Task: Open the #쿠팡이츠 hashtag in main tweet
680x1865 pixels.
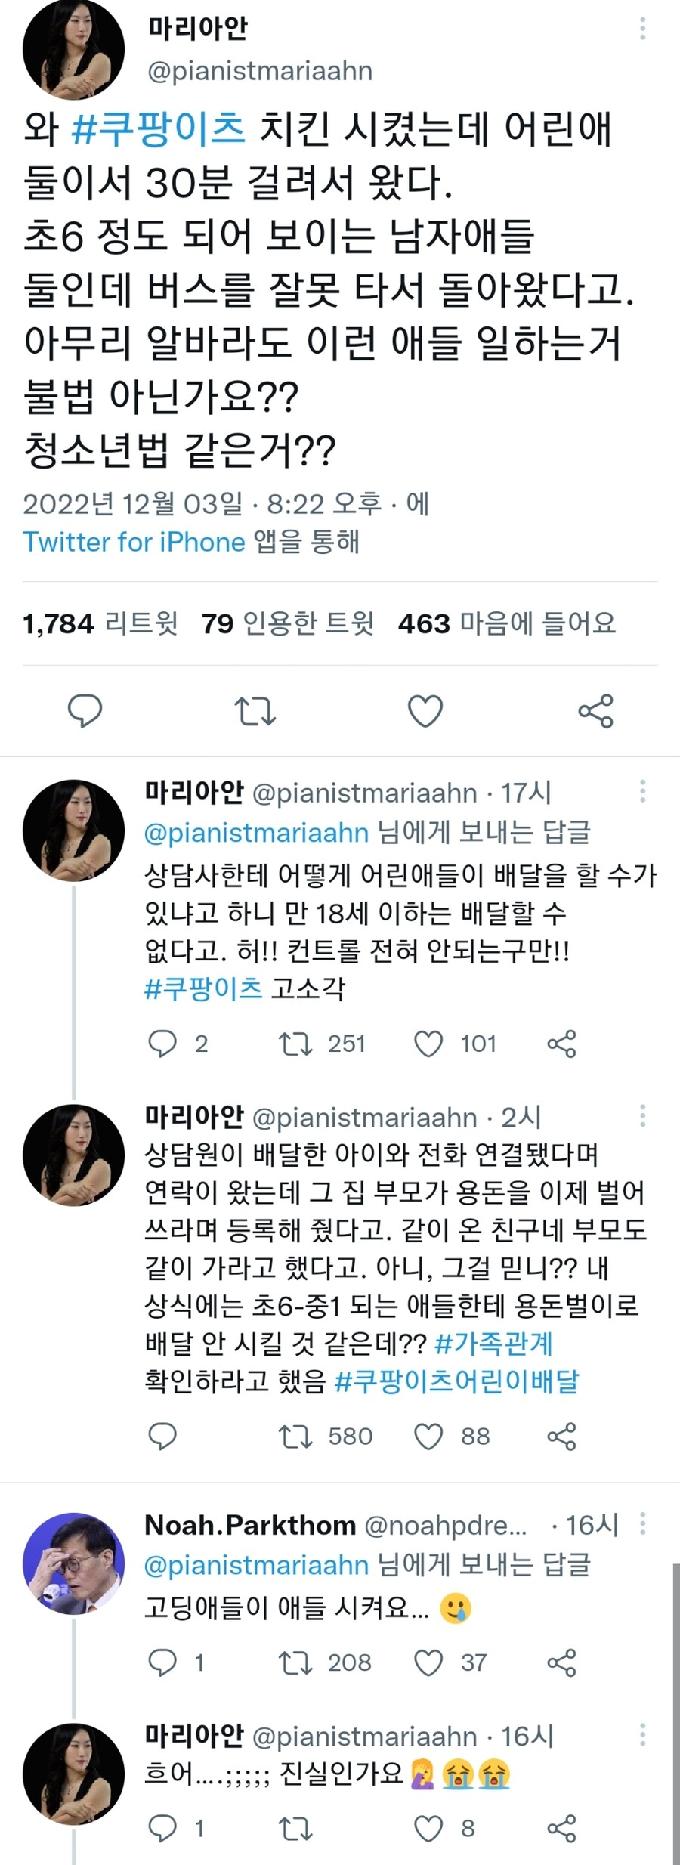Action: tap(159, 130)
